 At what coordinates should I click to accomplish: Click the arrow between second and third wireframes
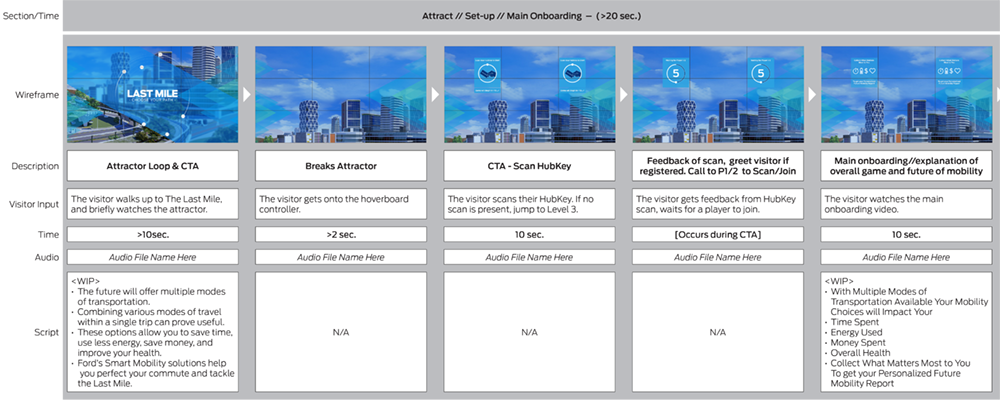click(435, 93)
